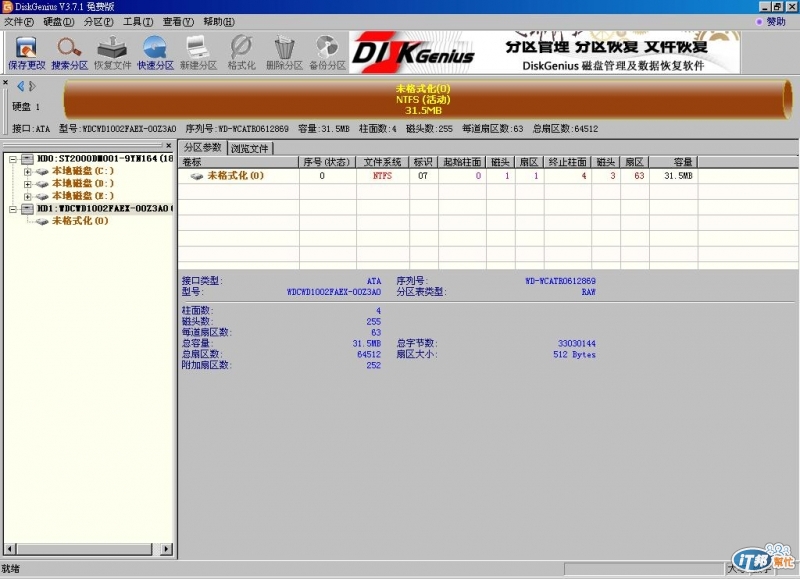This screenshot has height=579, width=800.
Task: Go to next disk with right arrow
Action: 32,86
